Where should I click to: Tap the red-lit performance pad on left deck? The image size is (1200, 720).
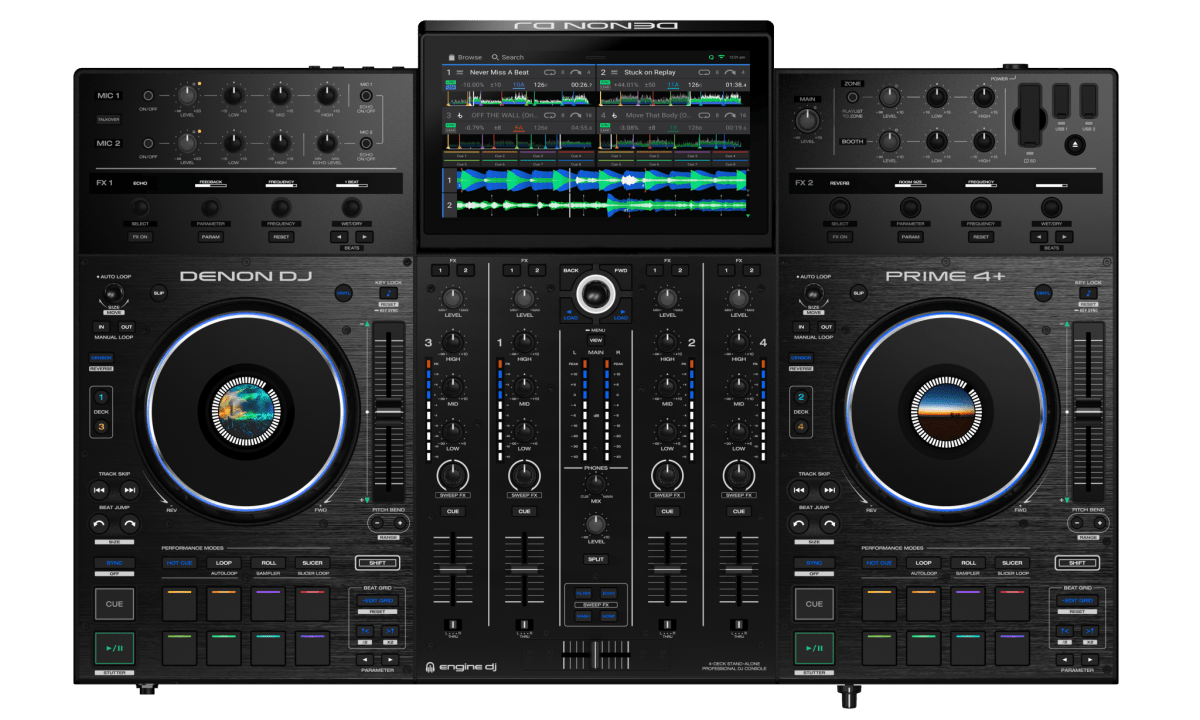pos(313,603)
